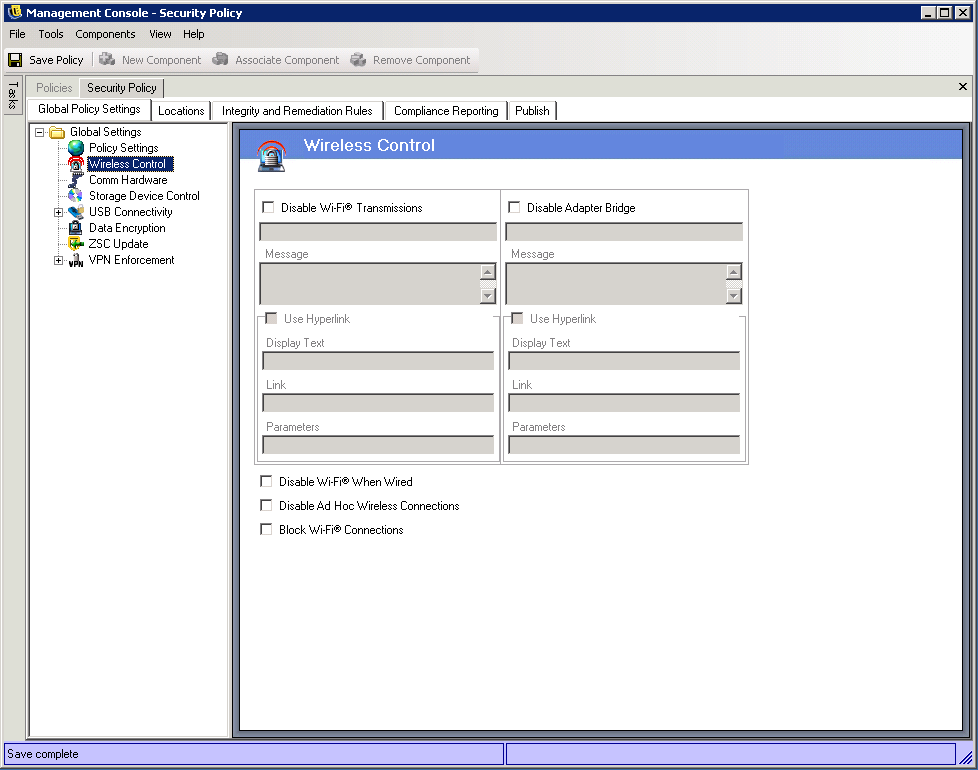Switch to the Locations tab

click(181, 111)
